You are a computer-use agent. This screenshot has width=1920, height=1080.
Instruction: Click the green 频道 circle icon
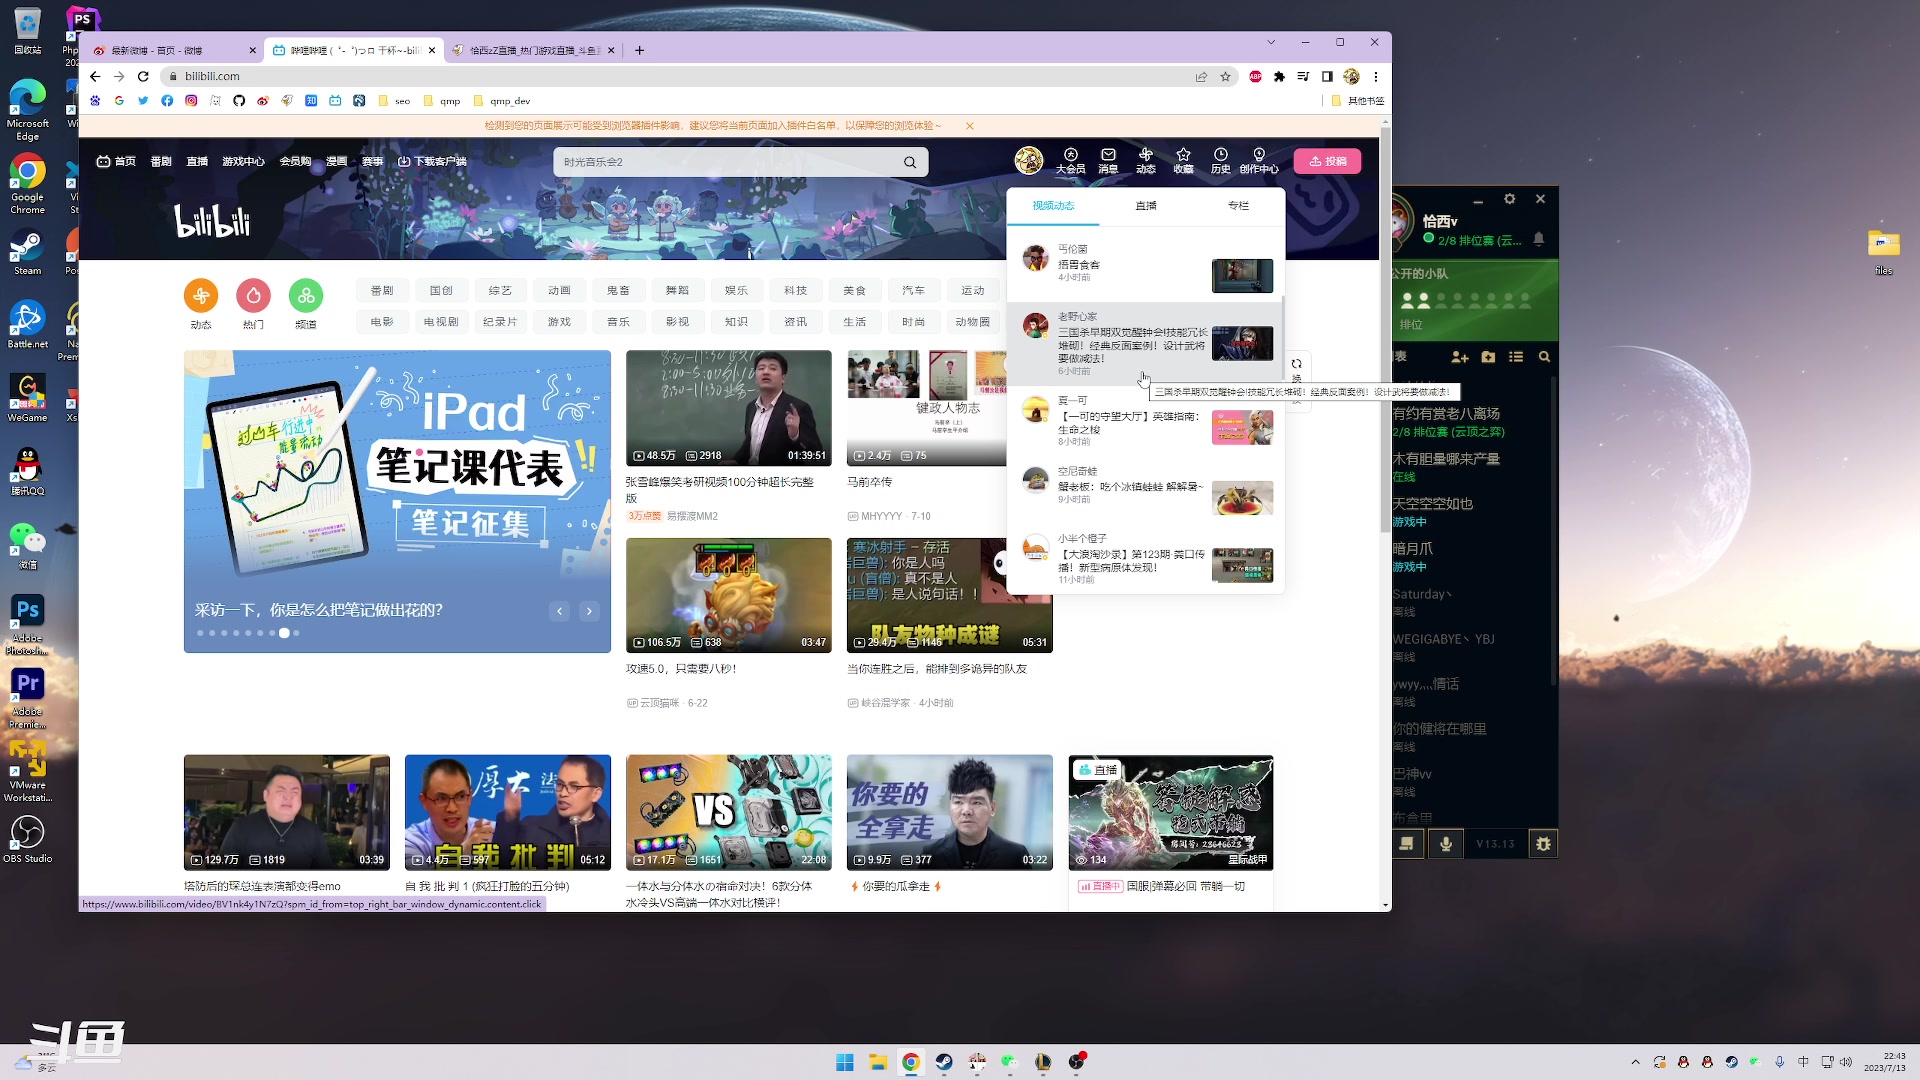[306, 295]
